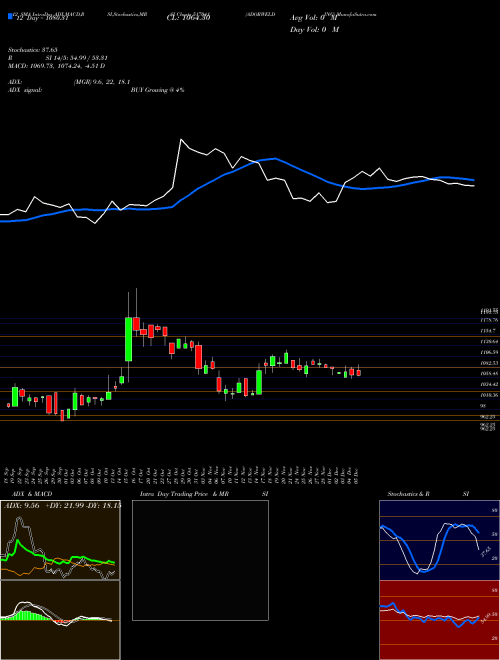
Task: Click the last red candlestick on the chart
Action: (x=359, y=373)
